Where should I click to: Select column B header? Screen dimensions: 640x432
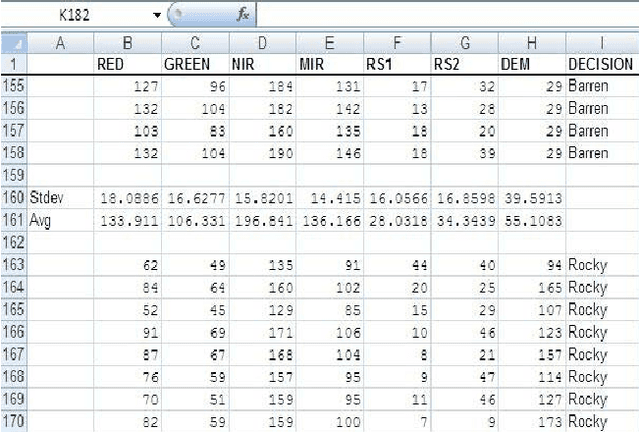[126, 42]
